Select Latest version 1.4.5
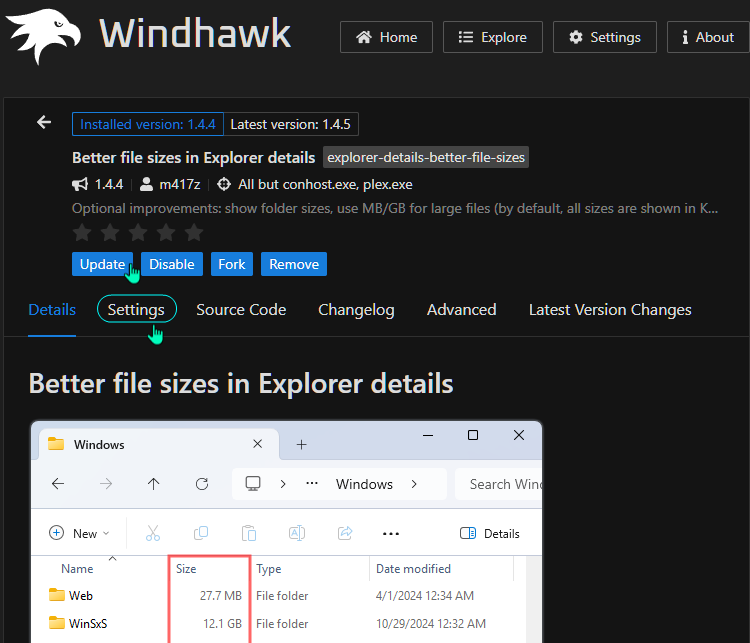The height and width of the screenshot is (643, 750). (291, 124)
